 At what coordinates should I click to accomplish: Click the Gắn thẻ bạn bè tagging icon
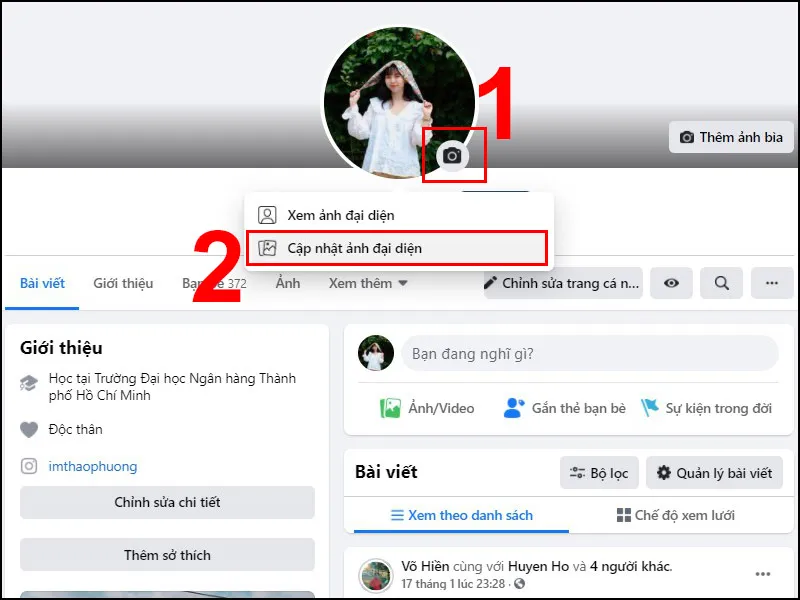[x=514, y=408]
